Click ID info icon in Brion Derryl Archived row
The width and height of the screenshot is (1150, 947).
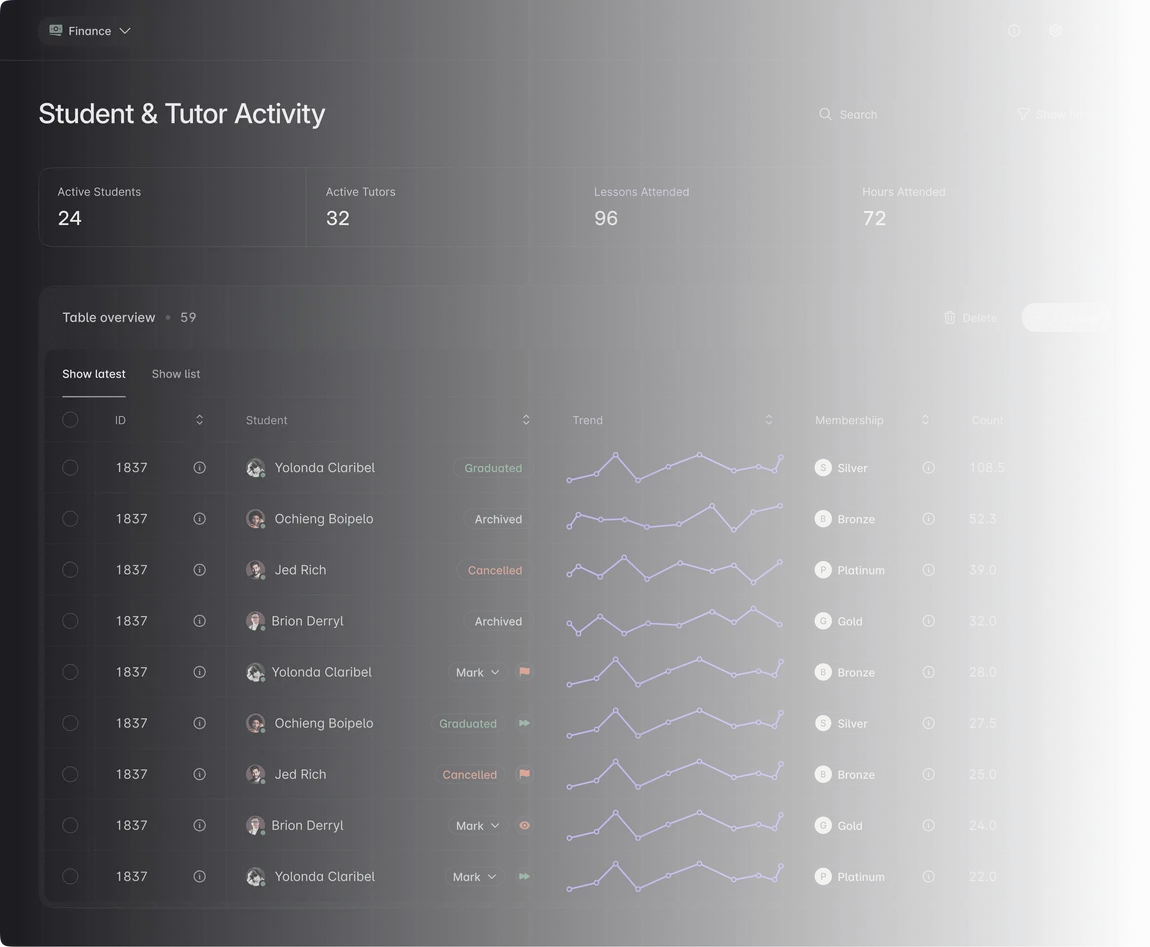pos(199,621)
